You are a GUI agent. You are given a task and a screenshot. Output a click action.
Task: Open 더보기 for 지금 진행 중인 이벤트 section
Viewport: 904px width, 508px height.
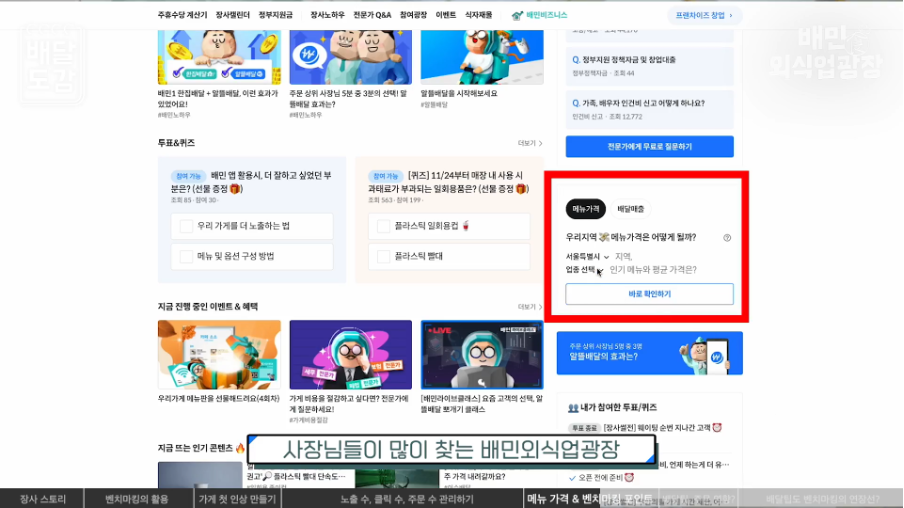point(530,307)
